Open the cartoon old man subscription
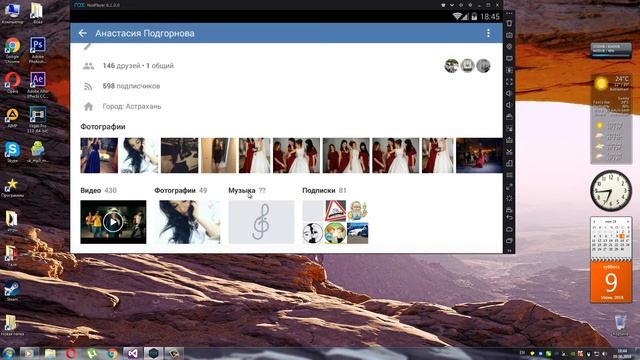Screen dimensions: 640x360 (358, 211)
